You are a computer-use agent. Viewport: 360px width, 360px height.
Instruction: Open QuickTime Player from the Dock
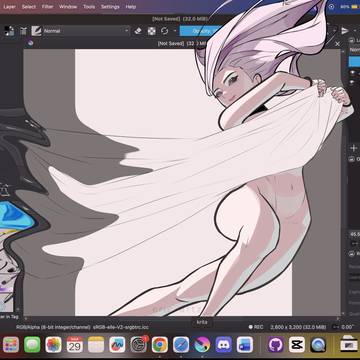coord(318,345)
